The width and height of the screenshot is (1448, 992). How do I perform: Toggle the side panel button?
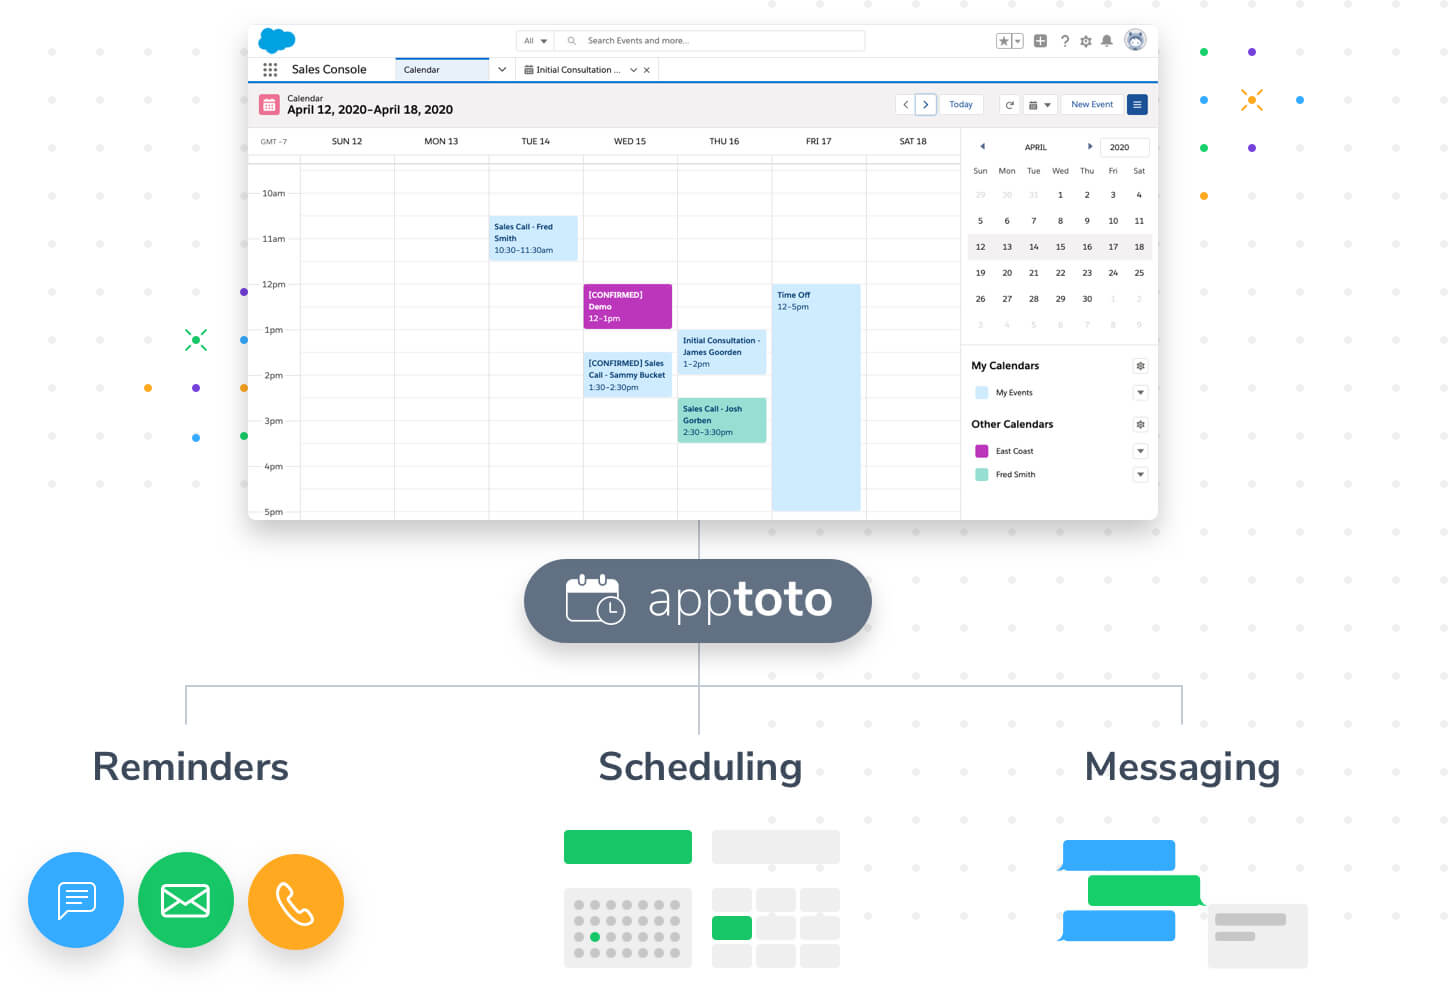(1137, 105)
